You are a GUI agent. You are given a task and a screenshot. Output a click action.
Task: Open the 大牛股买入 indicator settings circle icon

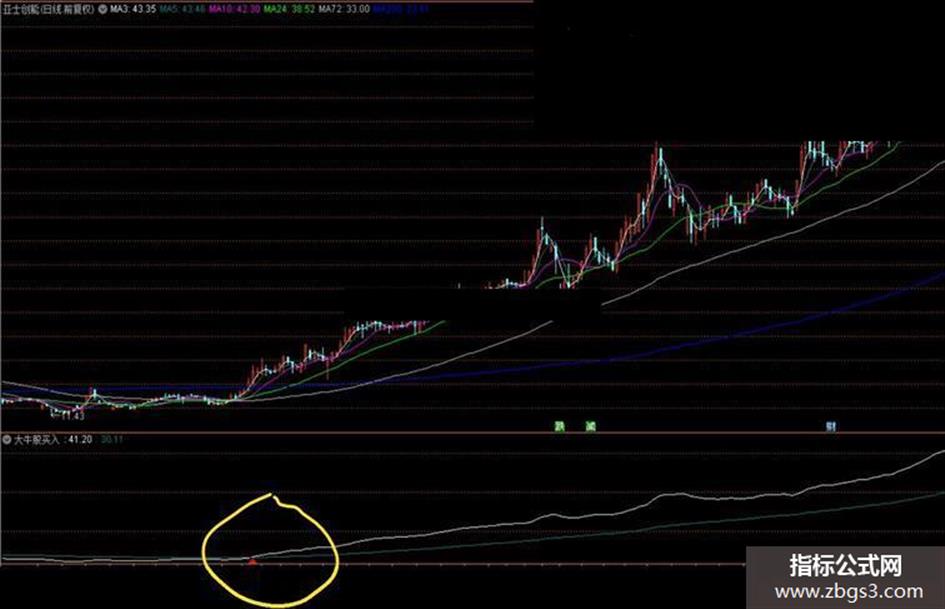7,440
